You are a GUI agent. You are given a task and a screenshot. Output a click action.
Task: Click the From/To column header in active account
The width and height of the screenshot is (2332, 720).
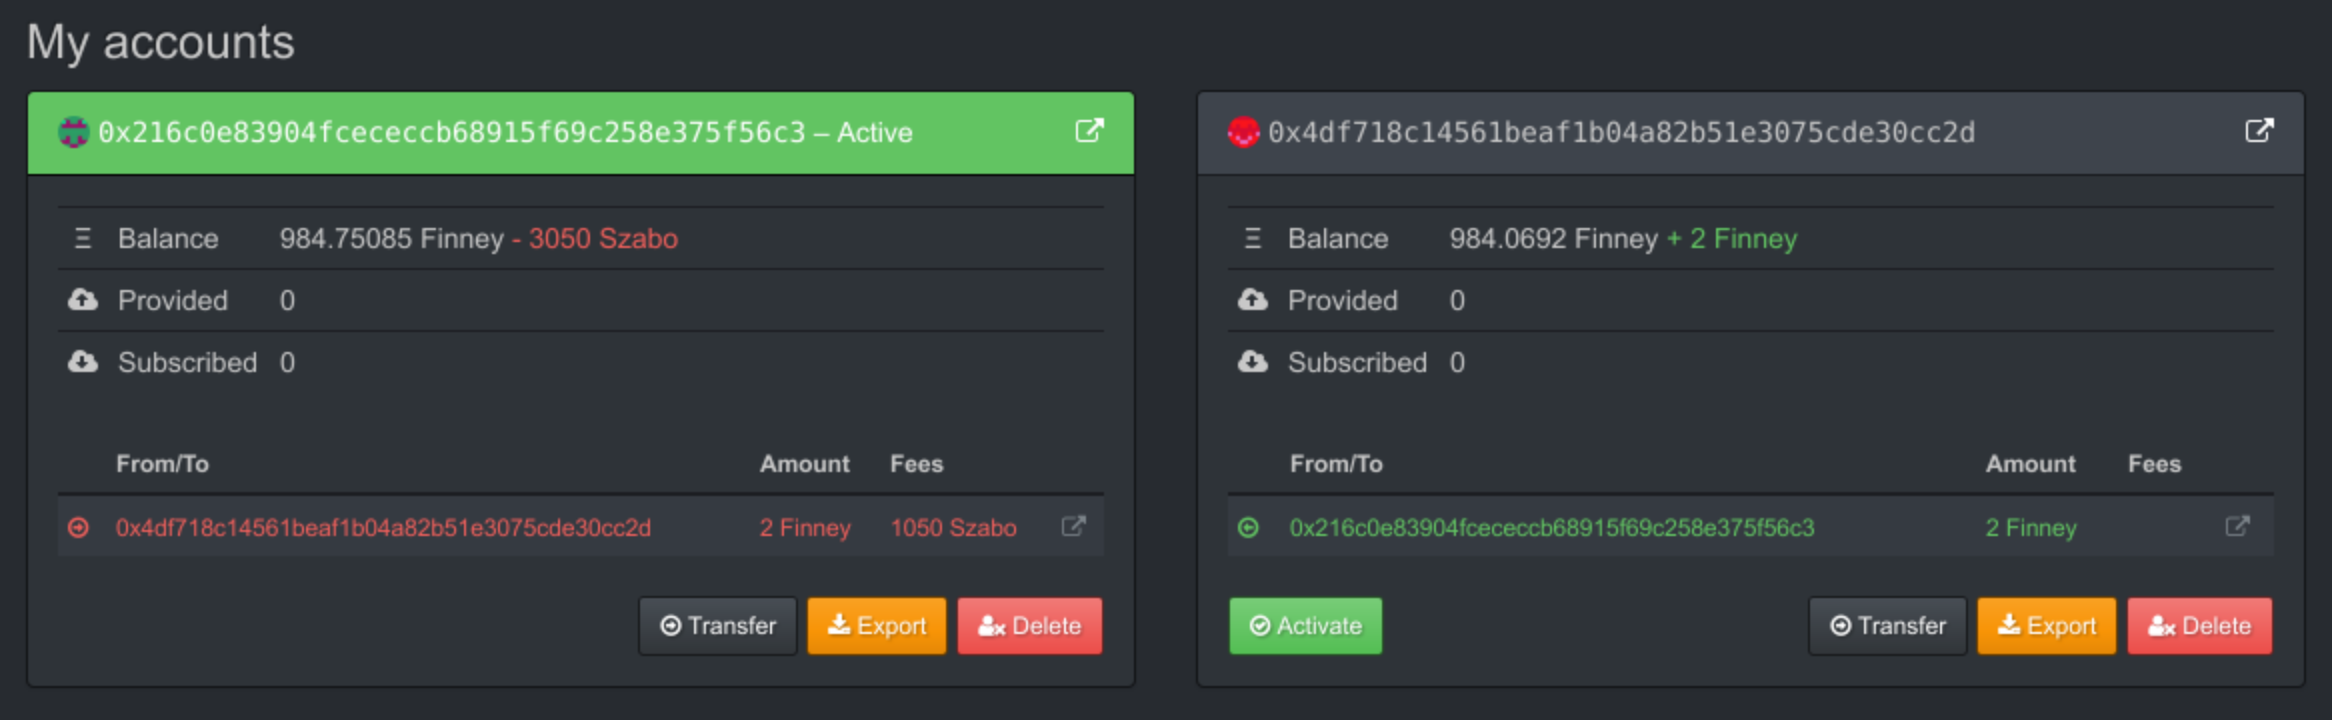(x=162, y=464)
